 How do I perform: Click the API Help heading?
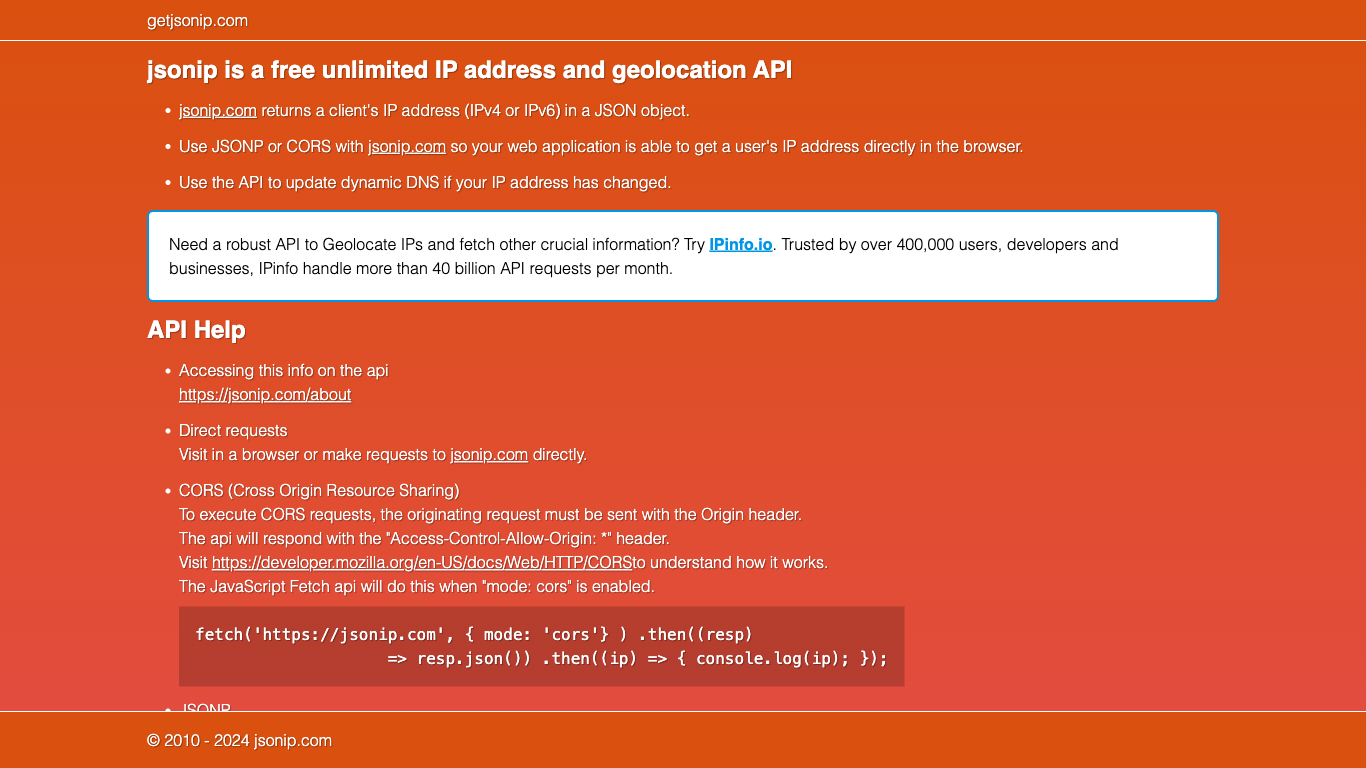coord(196,330)
